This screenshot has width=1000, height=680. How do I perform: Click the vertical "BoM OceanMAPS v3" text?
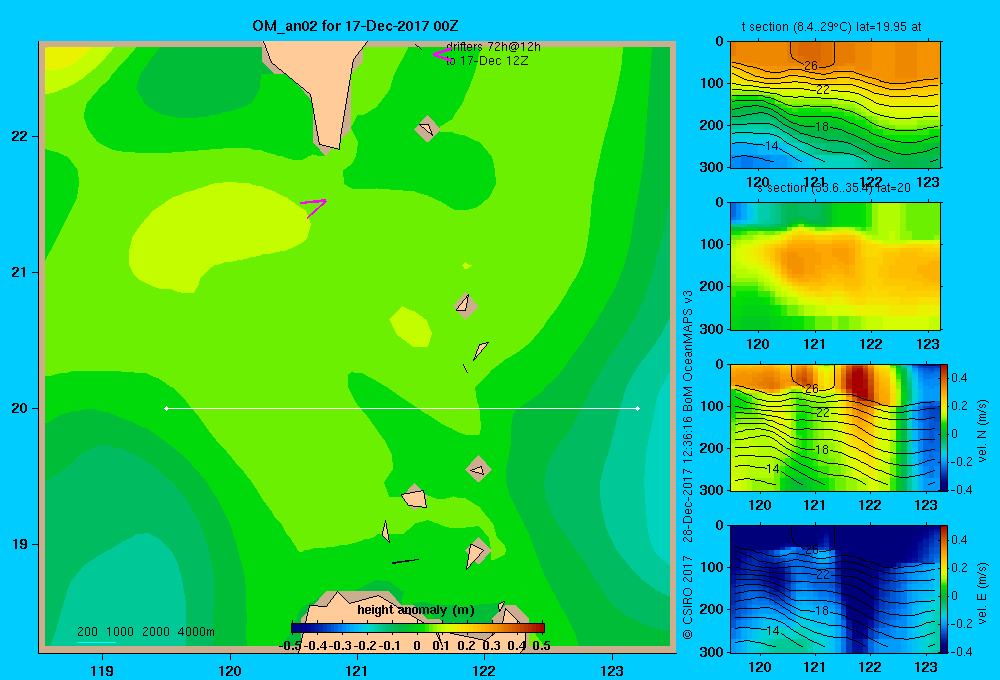point(688,350)
